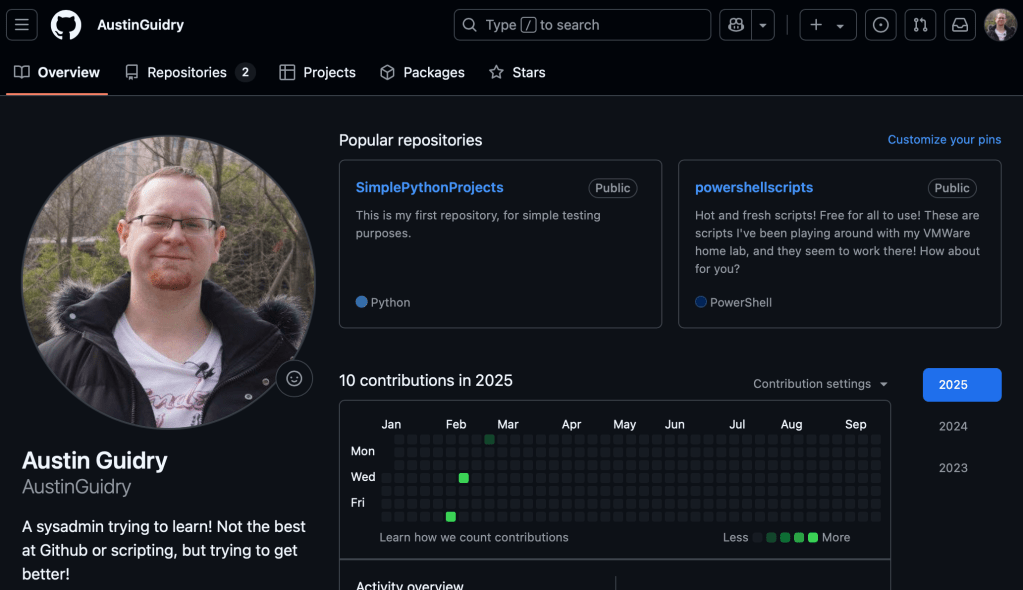This screenshot has width=1023, height=590.
Task: Go to the Stars tab
Action: click(517, 72)
